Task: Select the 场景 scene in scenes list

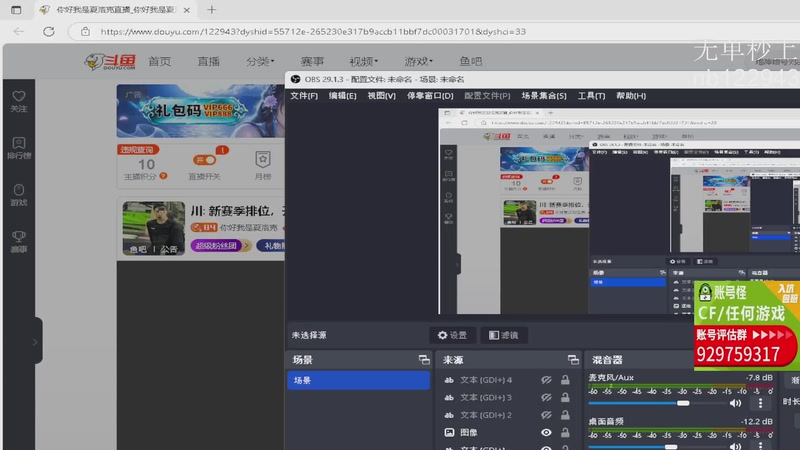Action: click(358, 381)
